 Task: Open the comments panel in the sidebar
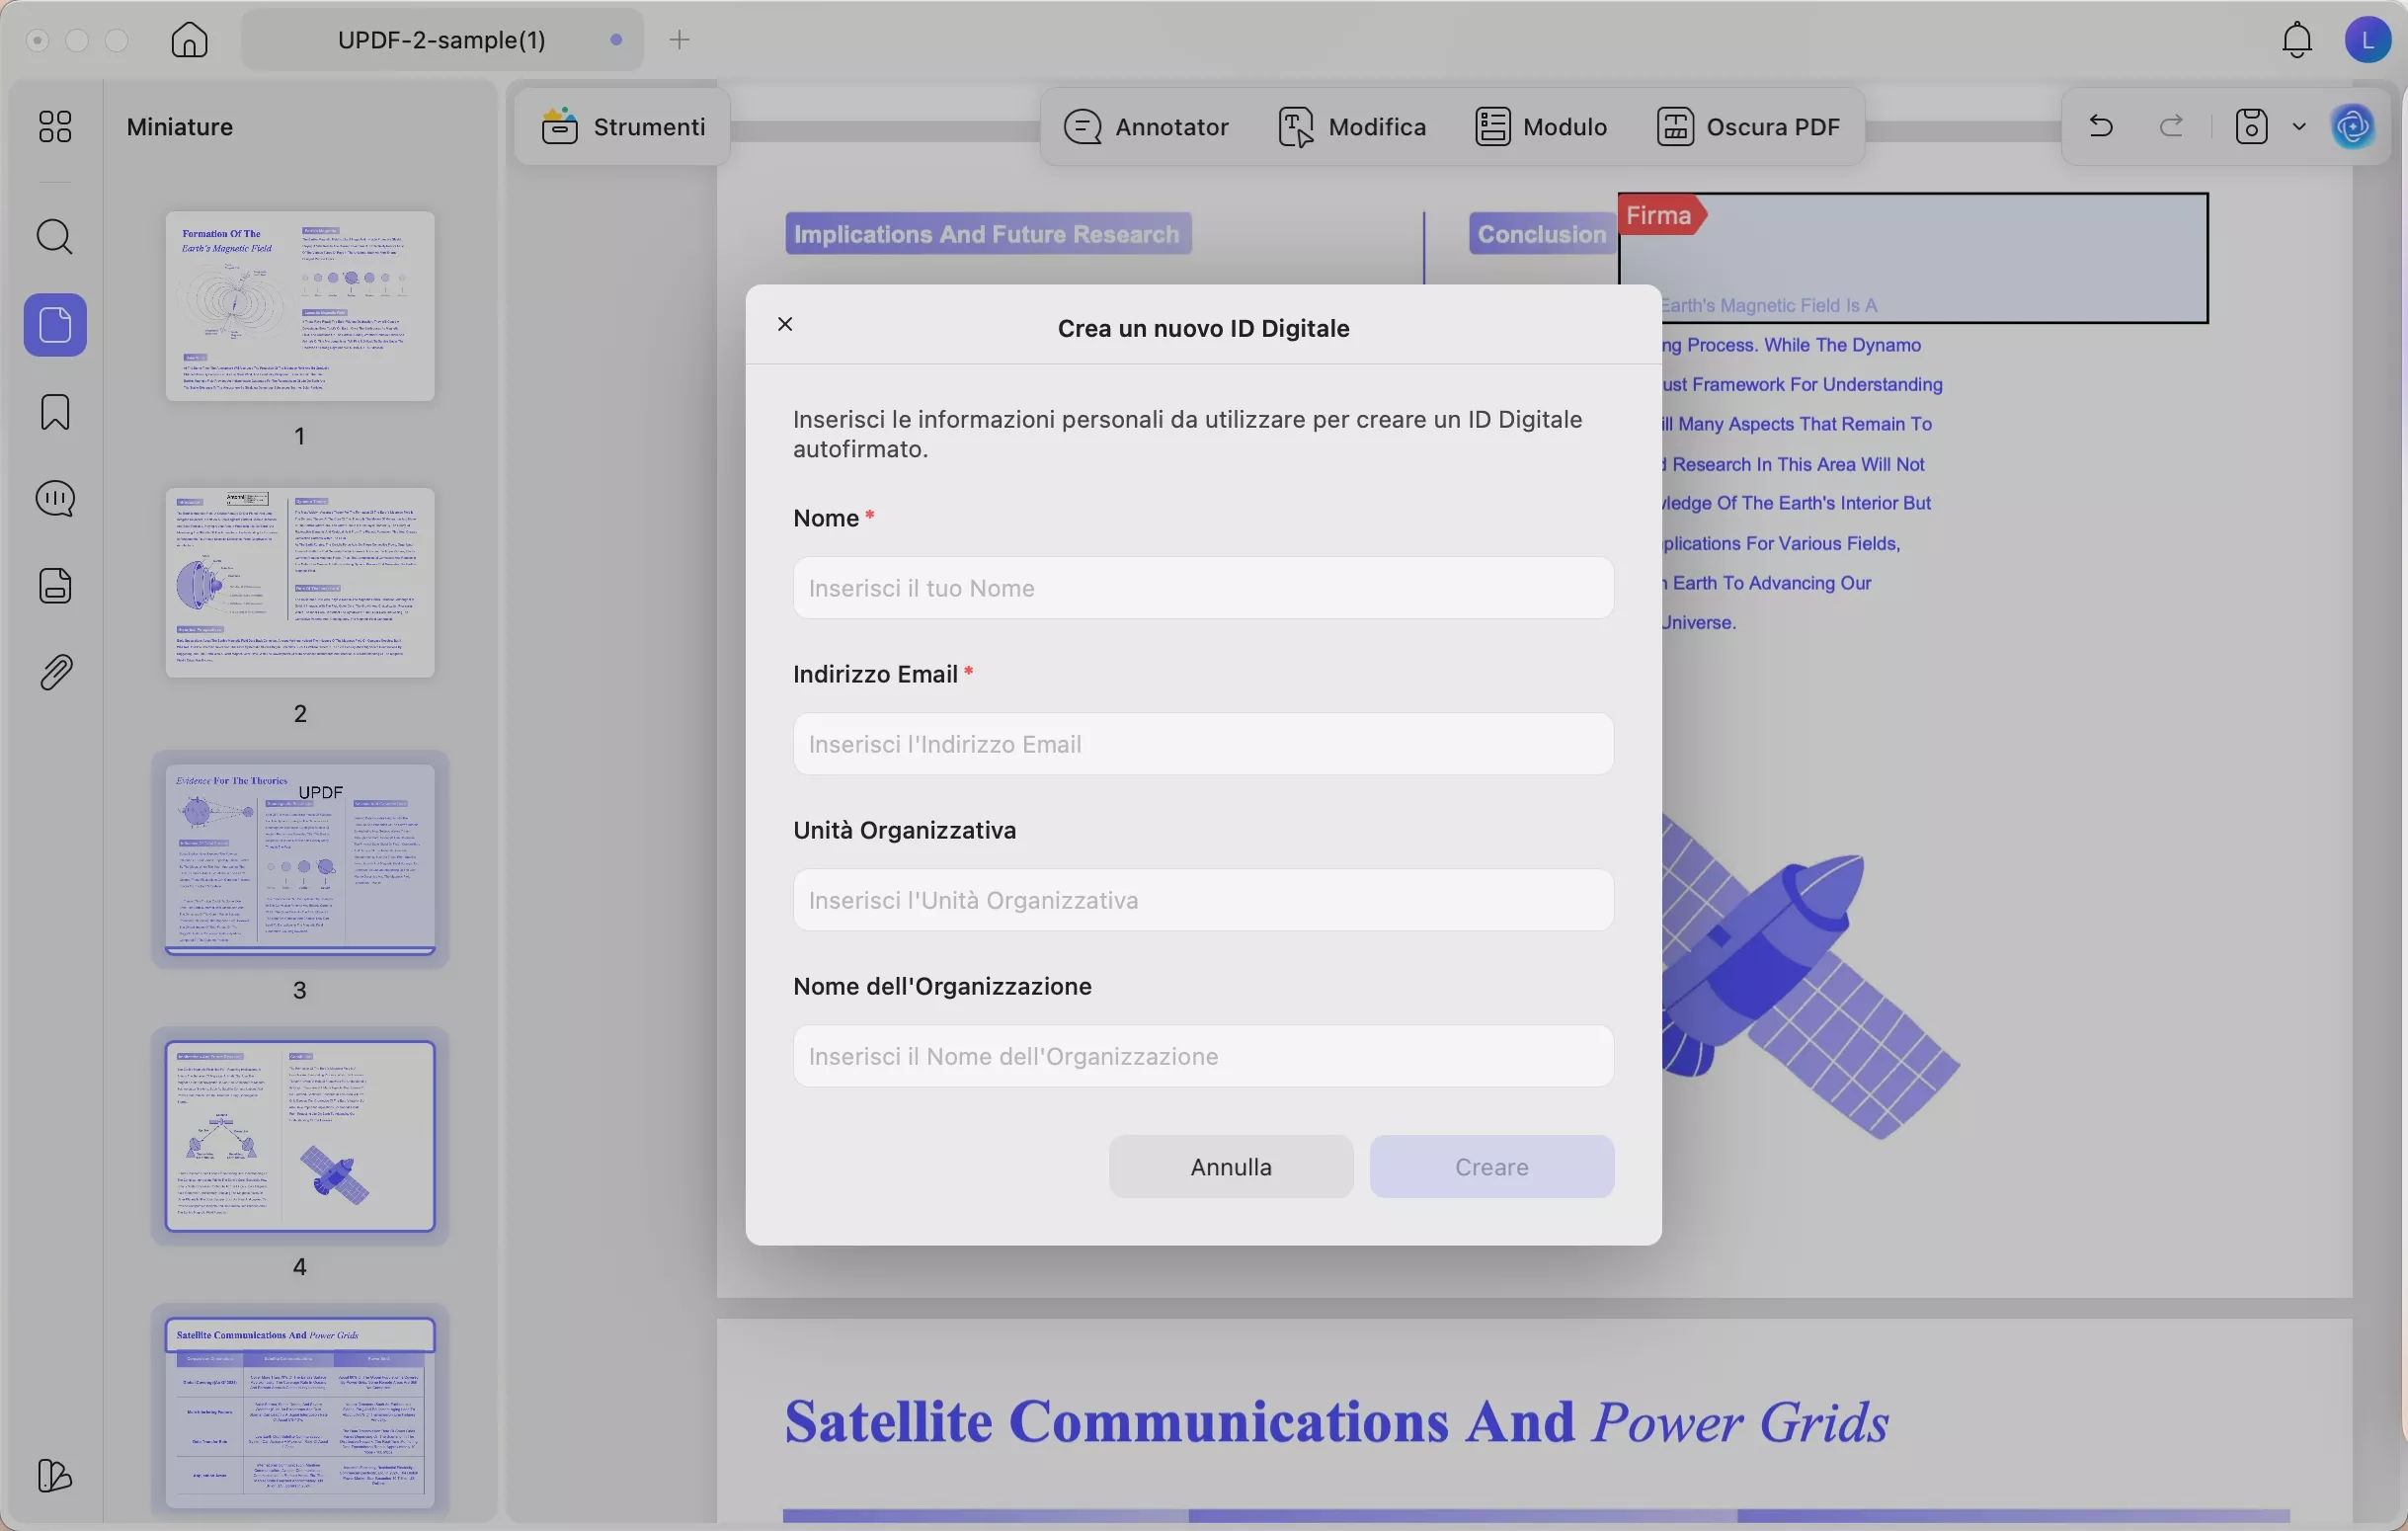[55, 498]
